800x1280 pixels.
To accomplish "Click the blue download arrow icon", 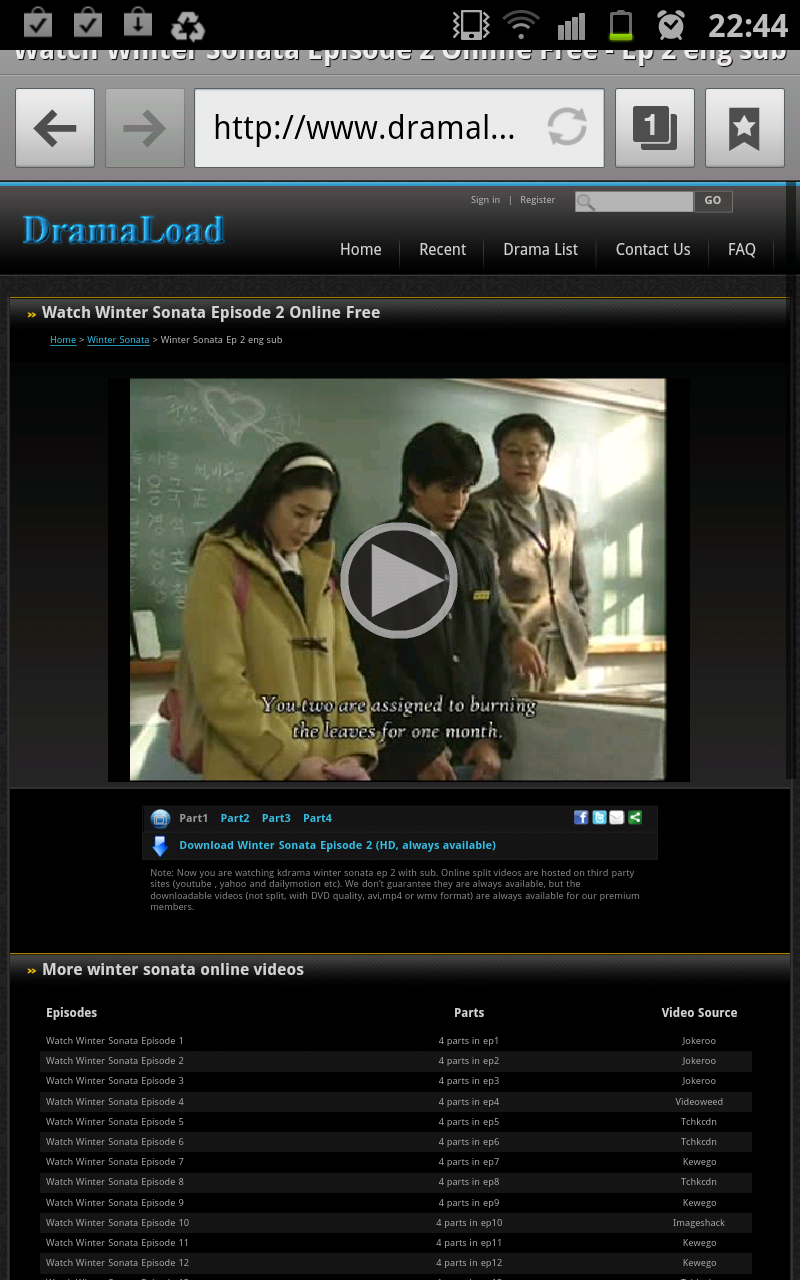I will 160,846.
